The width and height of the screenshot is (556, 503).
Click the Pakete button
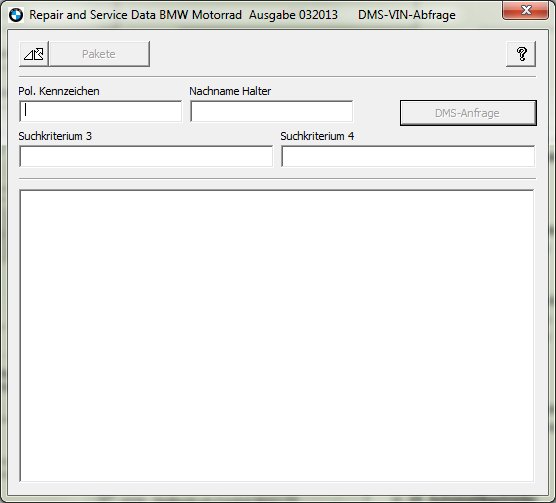[x=99, y=54]
